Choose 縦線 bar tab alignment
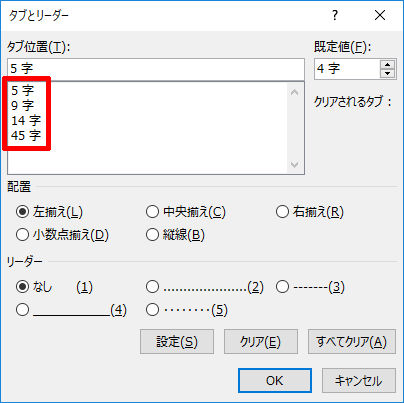The height and width of the screenshot is (403, 404). (x=175, y=235)
